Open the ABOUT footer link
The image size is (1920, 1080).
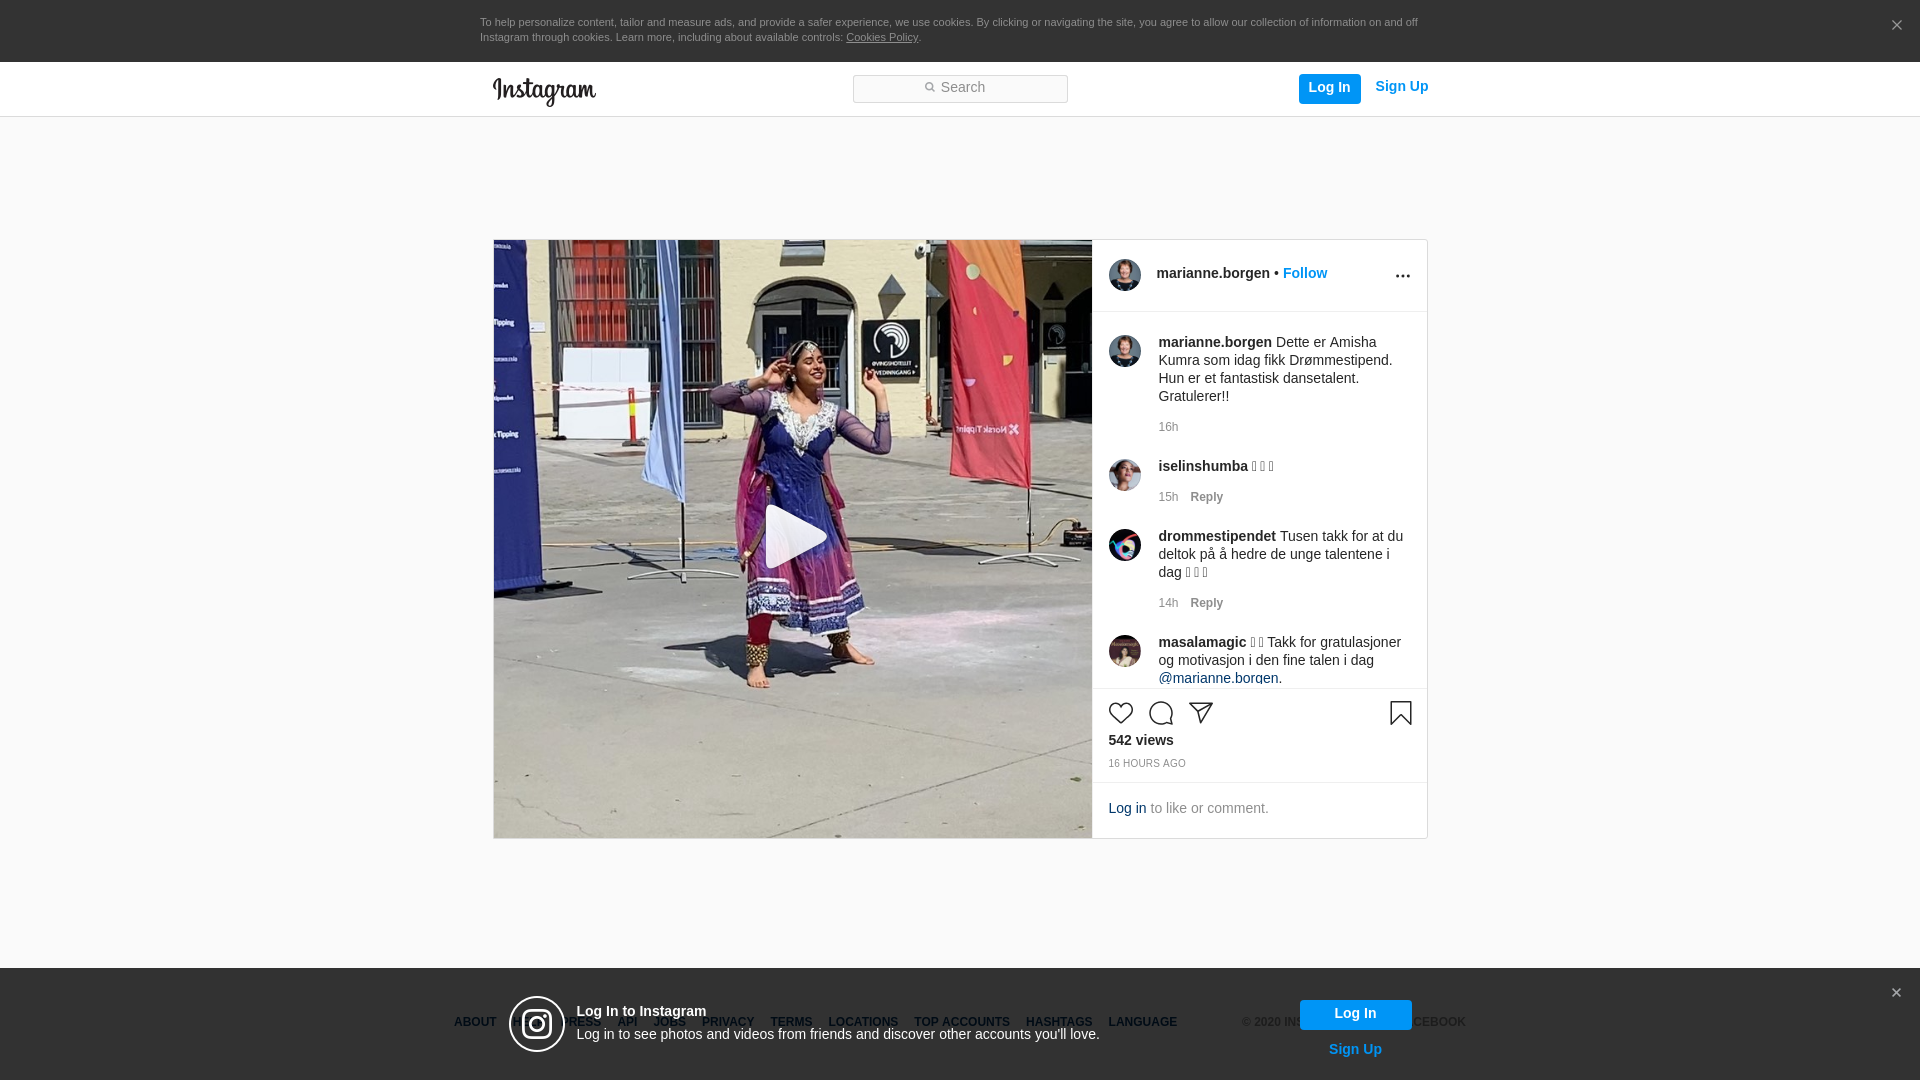pyautogui.click(x=475, y=1023)
